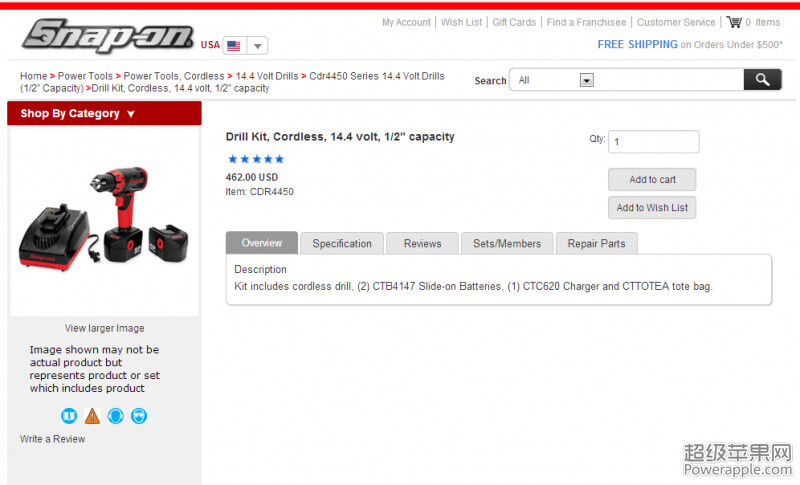
Task: Expand Shop By Category menu
Action: click(x=104, y=113)
